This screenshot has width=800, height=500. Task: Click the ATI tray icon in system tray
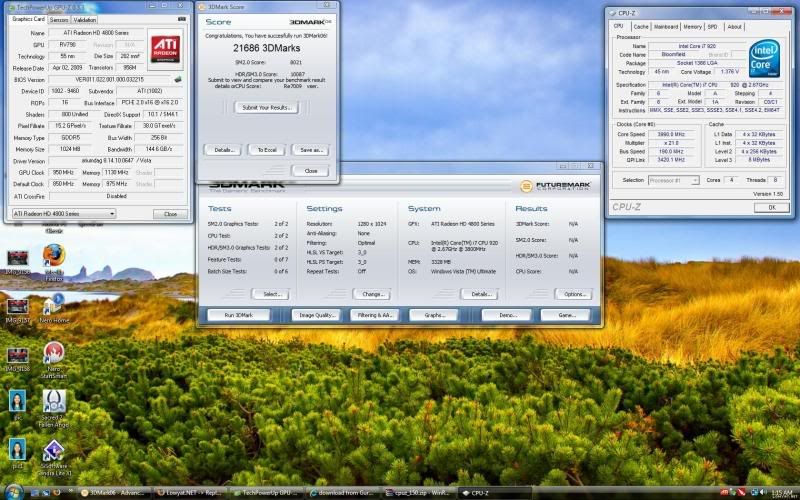(x=724, y=493)
